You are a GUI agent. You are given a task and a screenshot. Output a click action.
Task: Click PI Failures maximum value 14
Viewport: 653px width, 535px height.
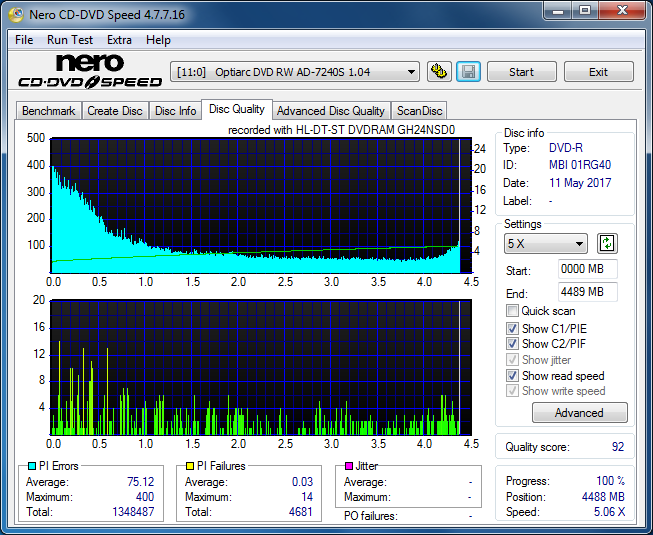pyautogui.click(x=307, y=497)
